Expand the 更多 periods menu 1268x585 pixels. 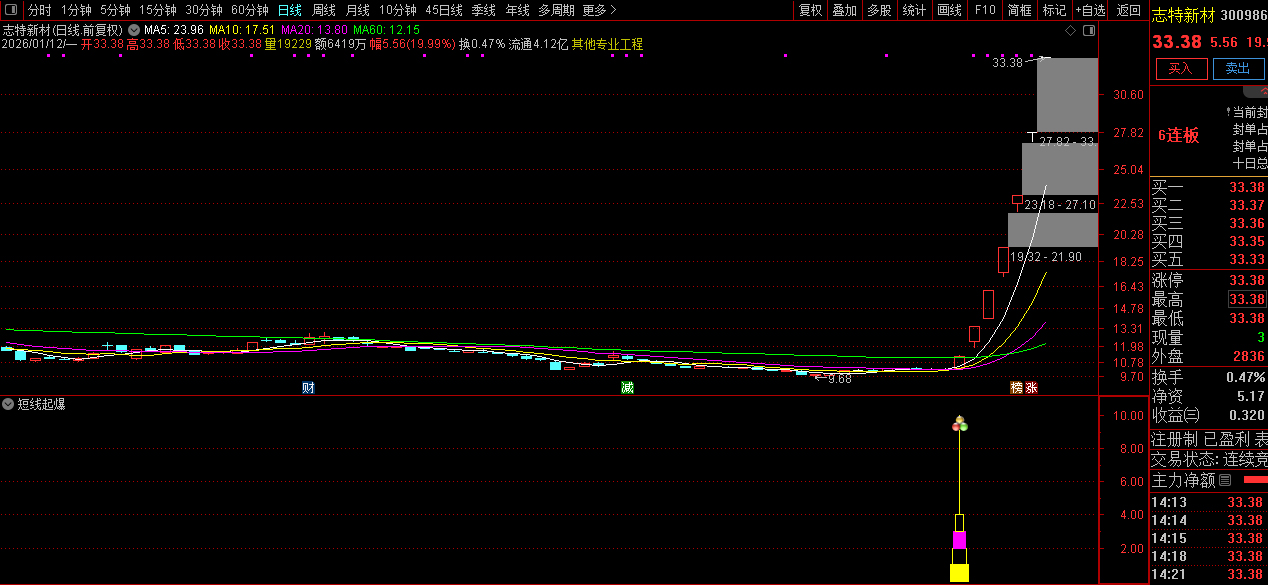pyautogui.click(x=599, y=10)
